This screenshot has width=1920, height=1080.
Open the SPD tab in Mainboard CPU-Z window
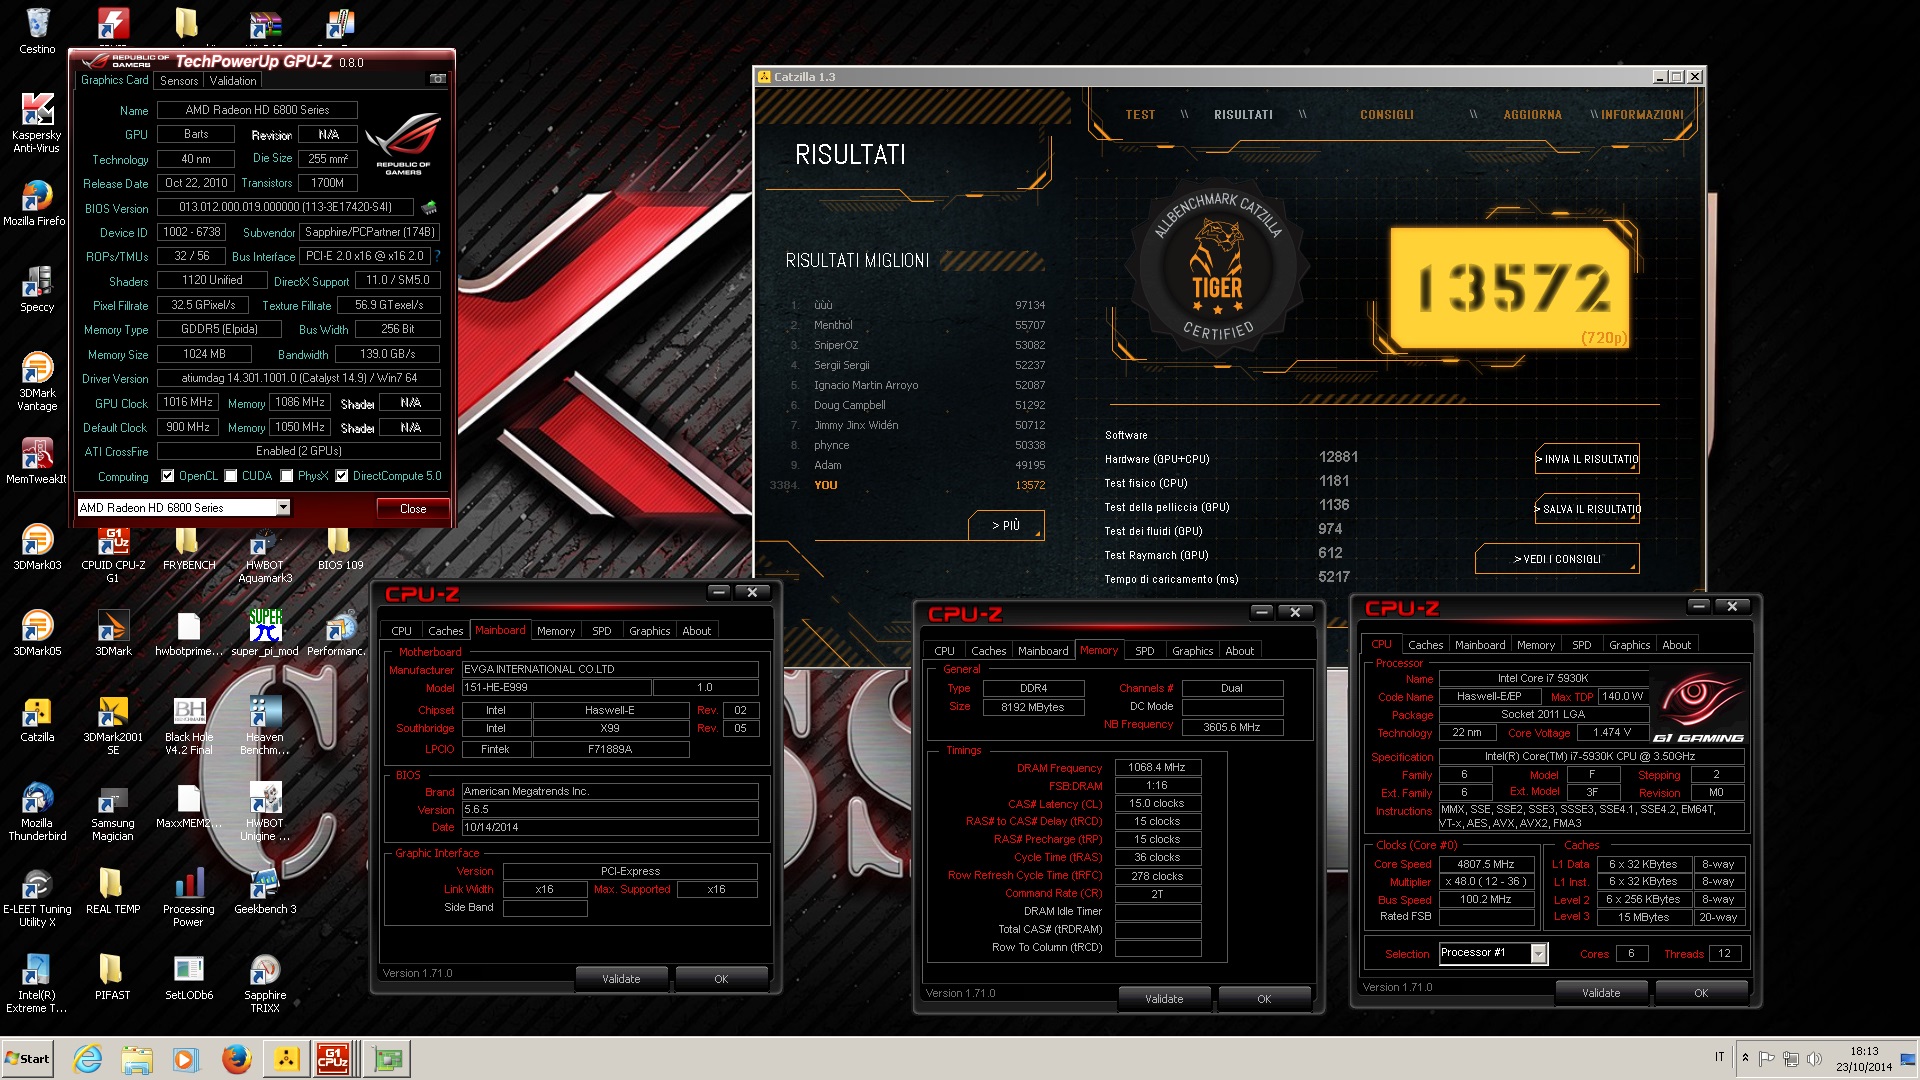pos(601,631)
